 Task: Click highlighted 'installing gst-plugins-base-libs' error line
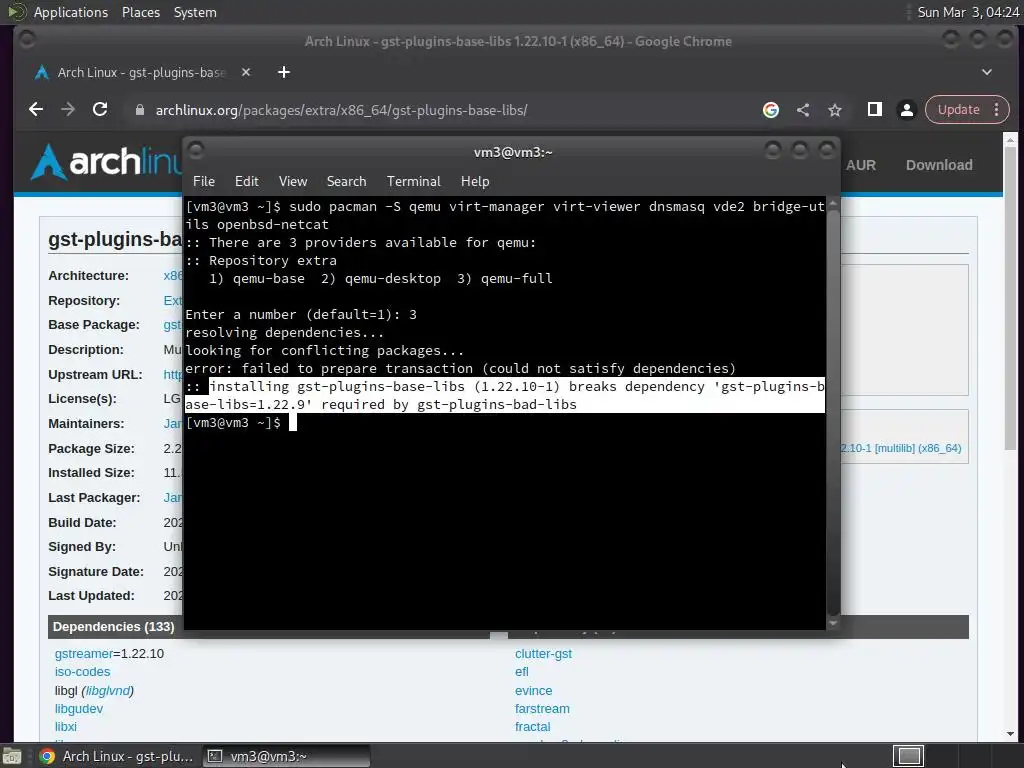point(505,395)
